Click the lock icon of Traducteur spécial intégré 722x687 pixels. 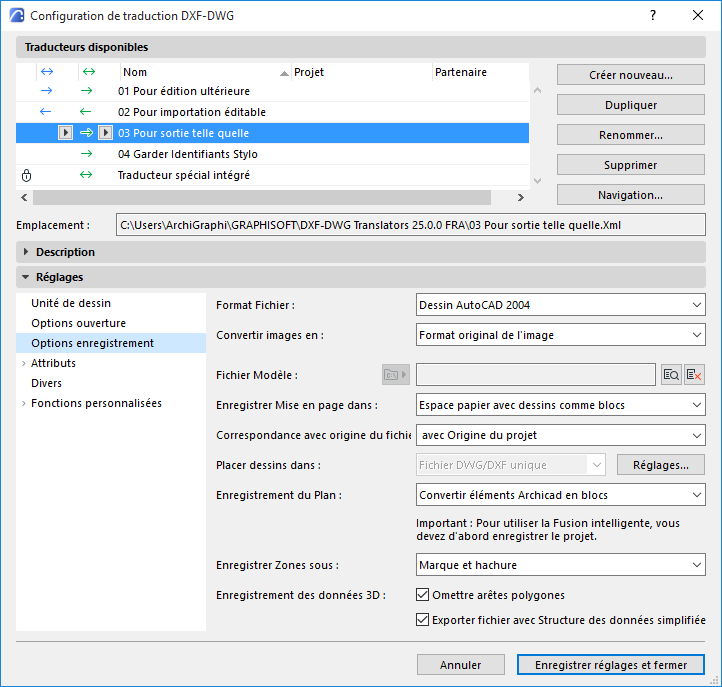(x=27, y=175)
